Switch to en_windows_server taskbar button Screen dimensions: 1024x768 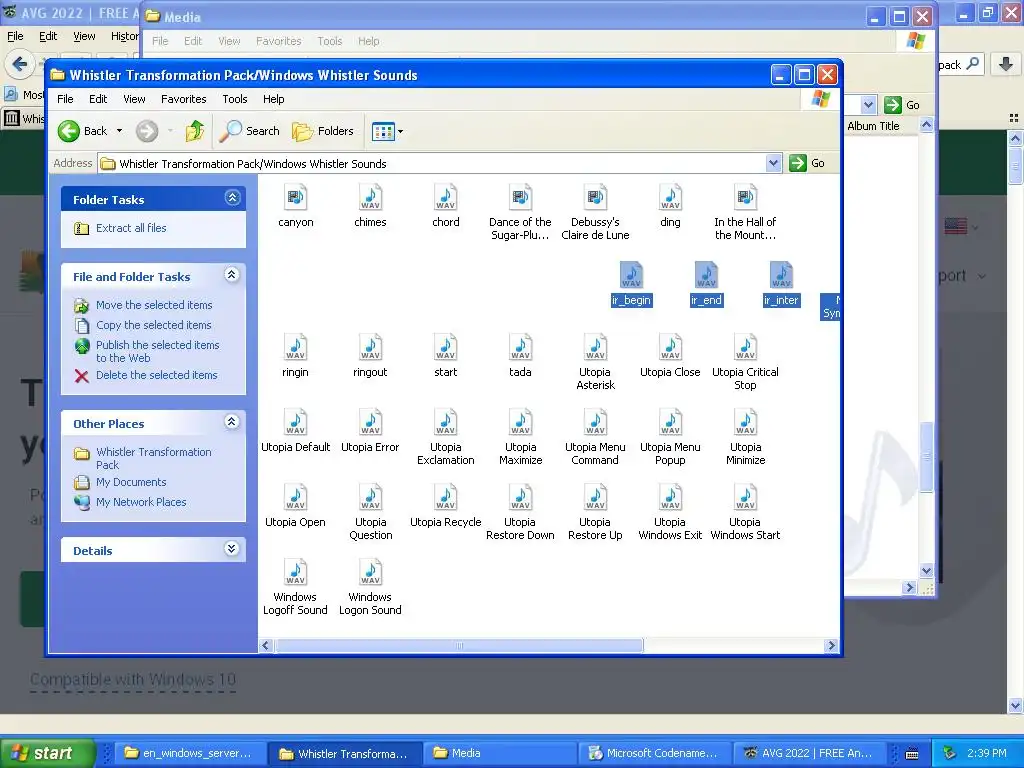191,753
